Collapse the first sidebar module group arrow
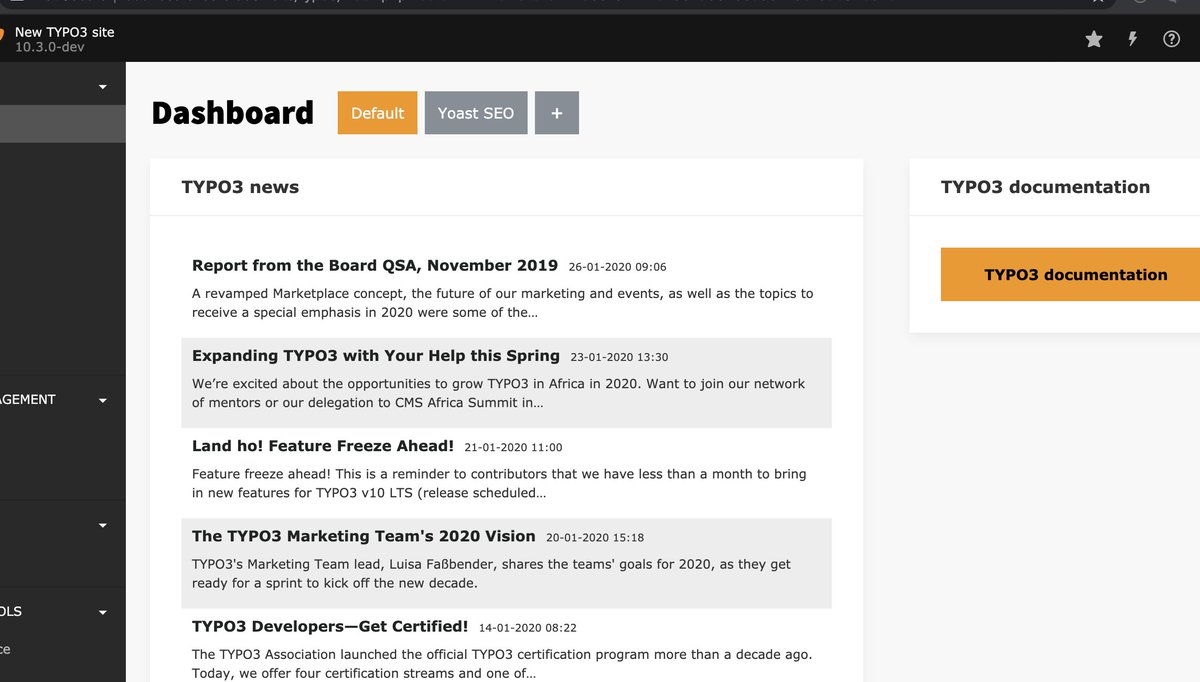Viewport: 1200px width, 682px height. [x=103, y=88]
